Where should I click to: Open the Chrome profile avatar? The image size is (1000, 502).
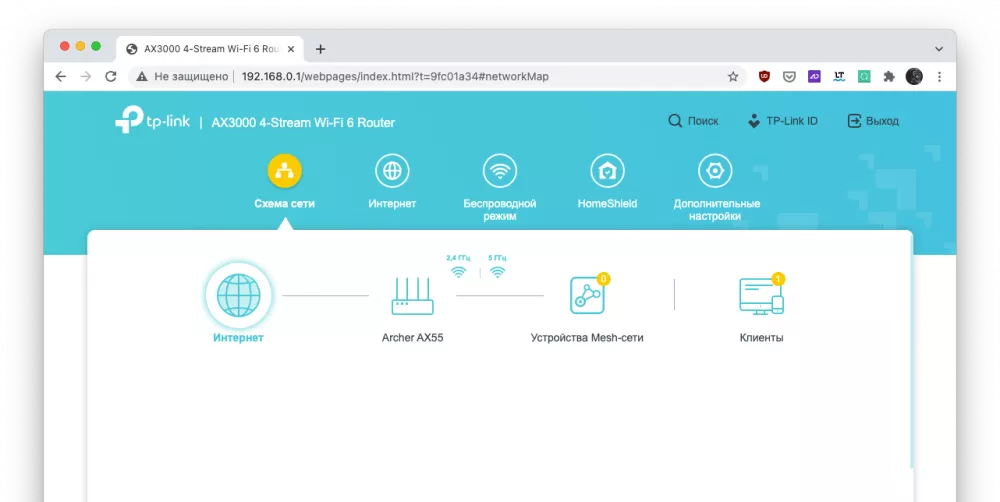[914, 77]
